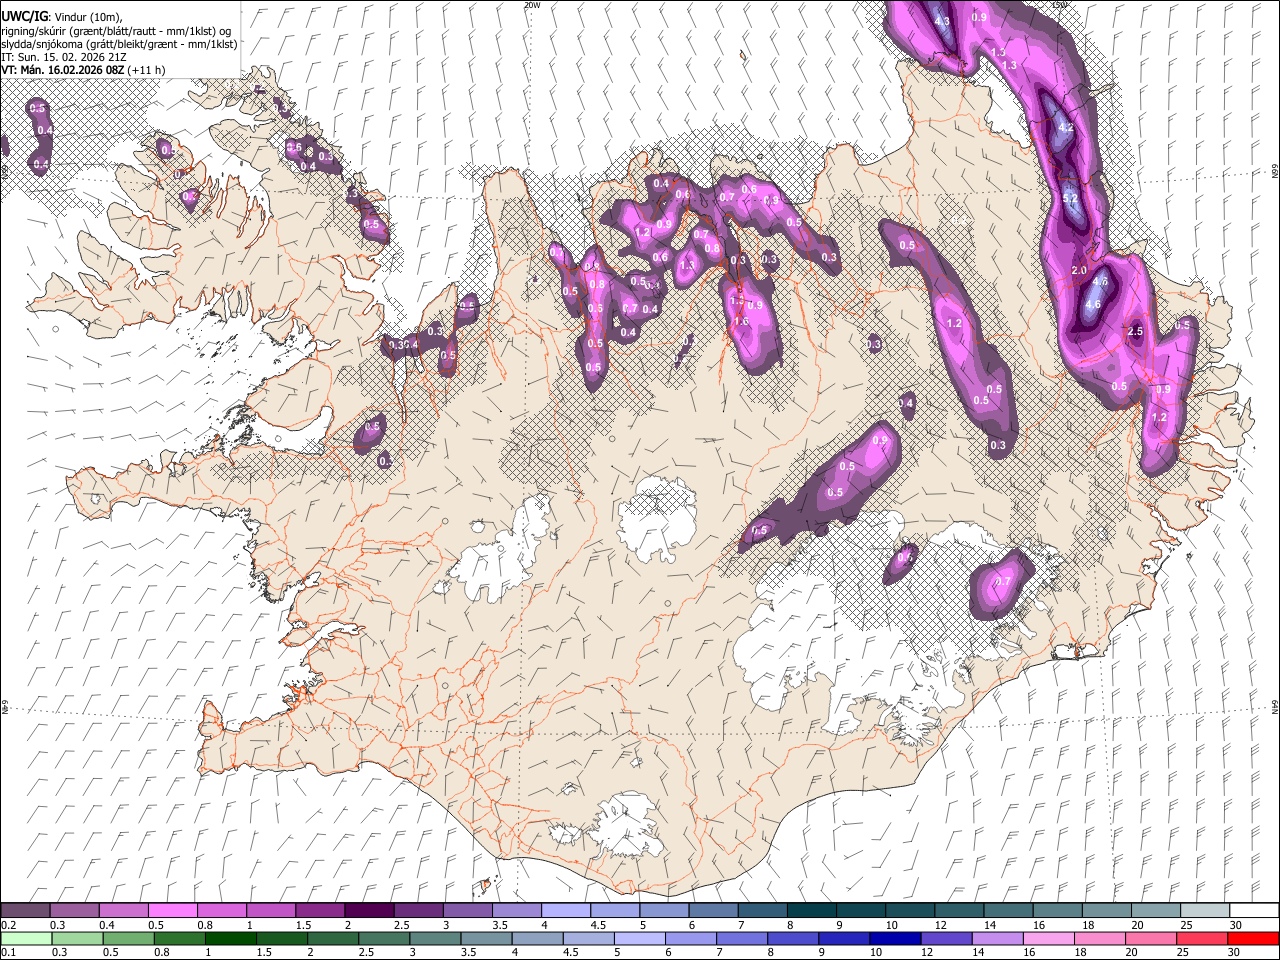Click the 'slydda/snjókoma' legend description line
Screen dimensions: 1280x960
pyautogui.click(x=119, y=44)
